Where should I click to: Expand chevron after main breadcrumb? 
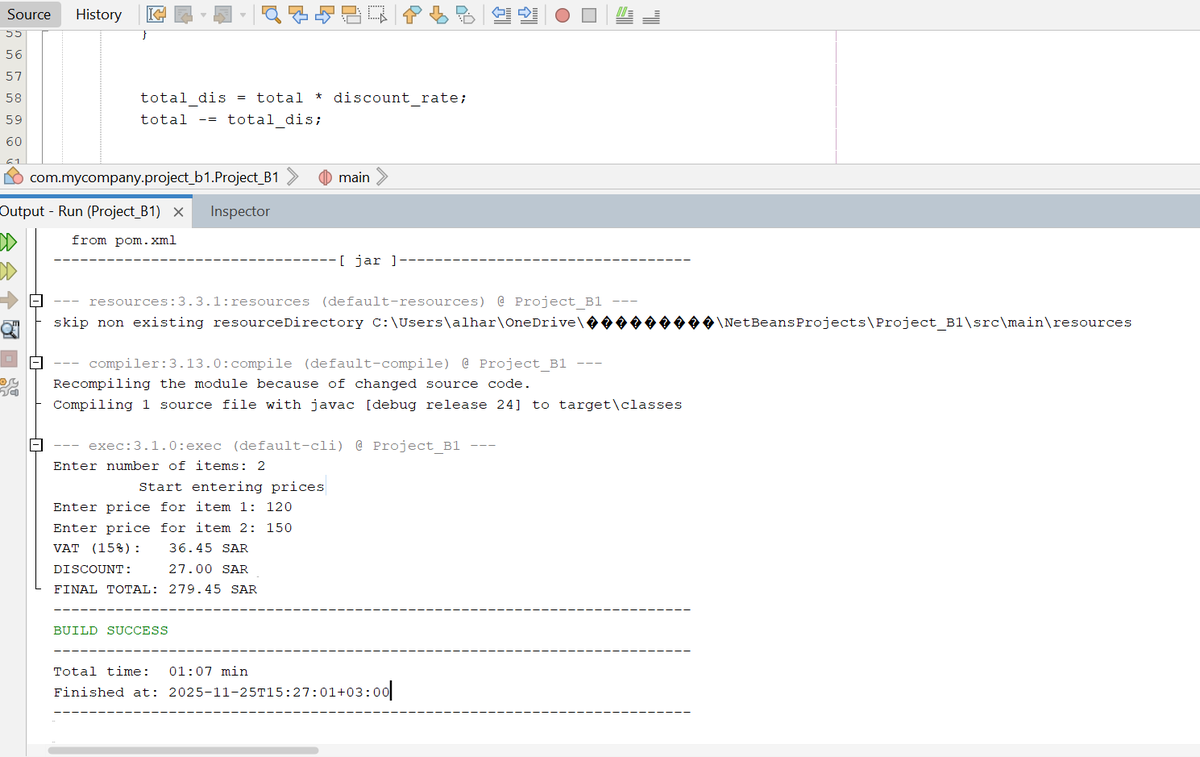381,177
